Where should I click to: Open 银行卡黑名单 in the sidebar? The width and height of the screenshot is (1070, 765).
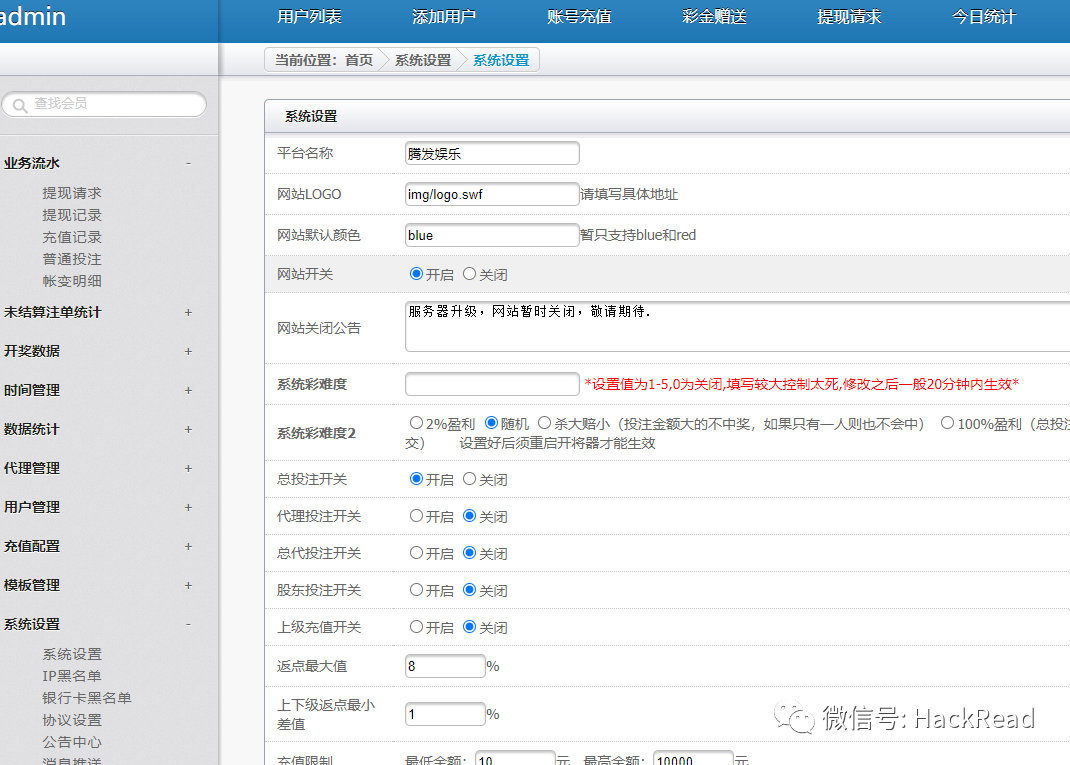(87, 698)
